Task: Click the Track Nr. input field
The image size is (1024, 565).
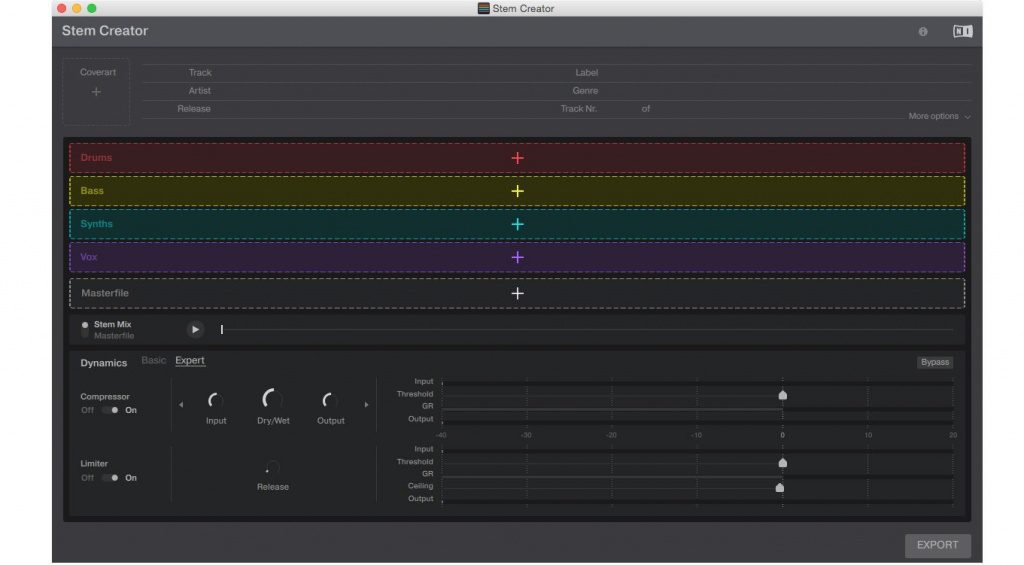Action: pyautogui.click(x=618, y=109)
